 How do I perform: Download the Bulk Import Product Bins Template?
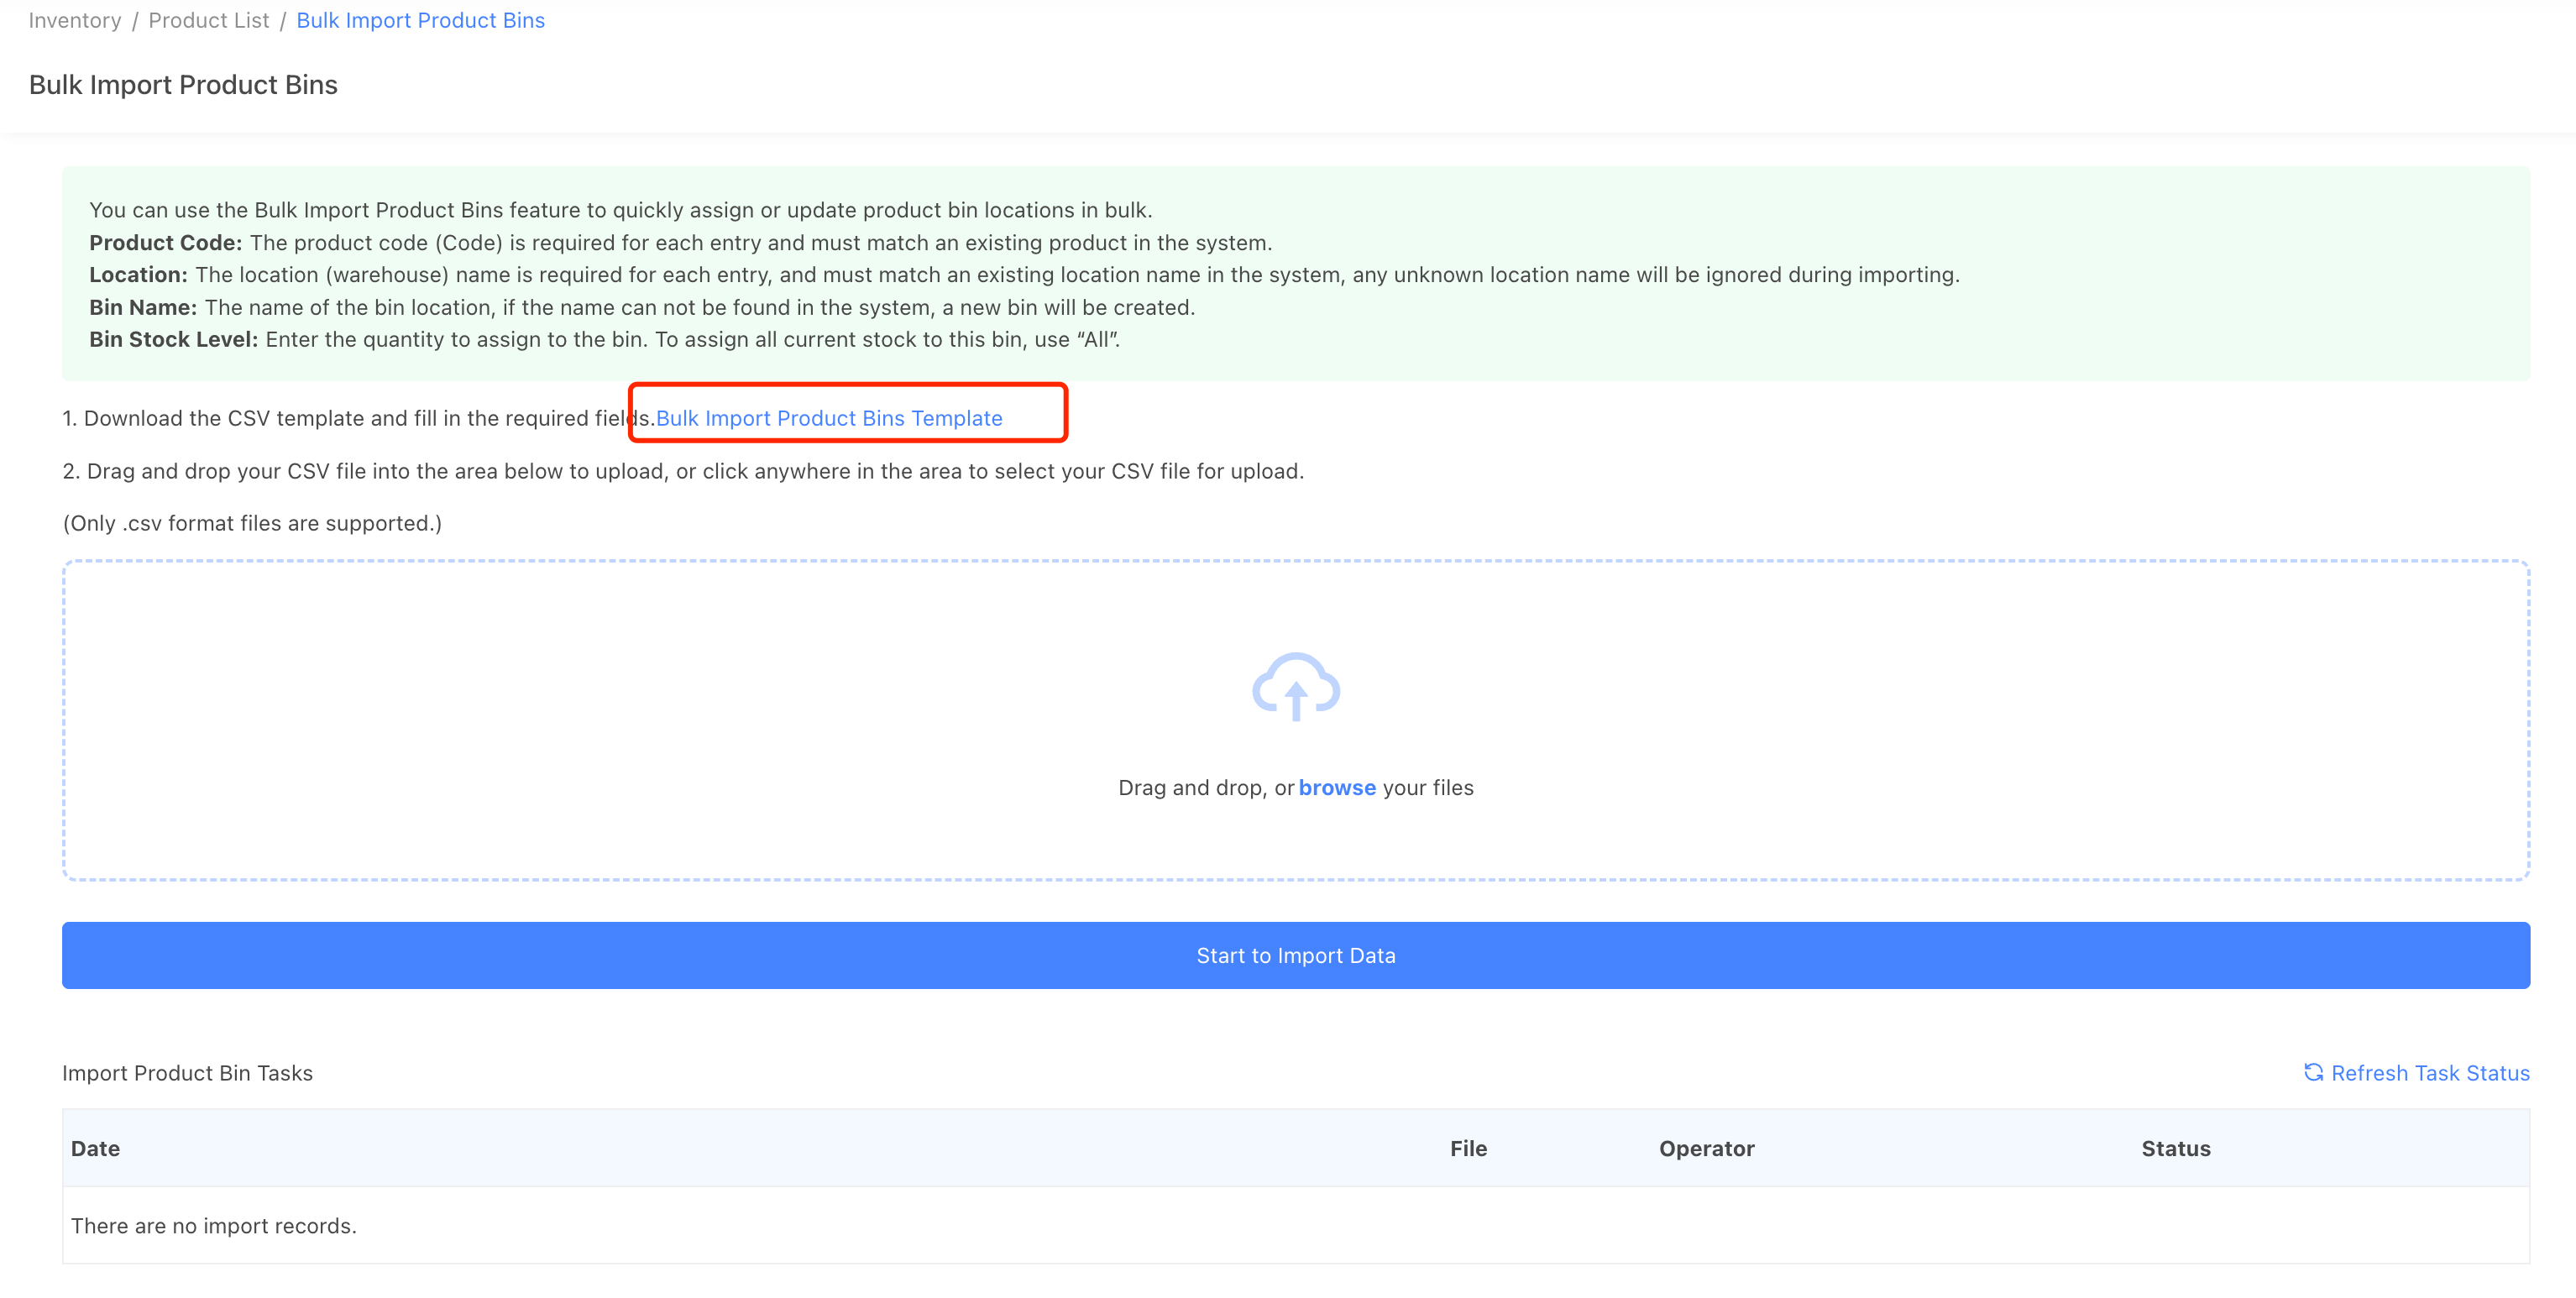(829, 418)
